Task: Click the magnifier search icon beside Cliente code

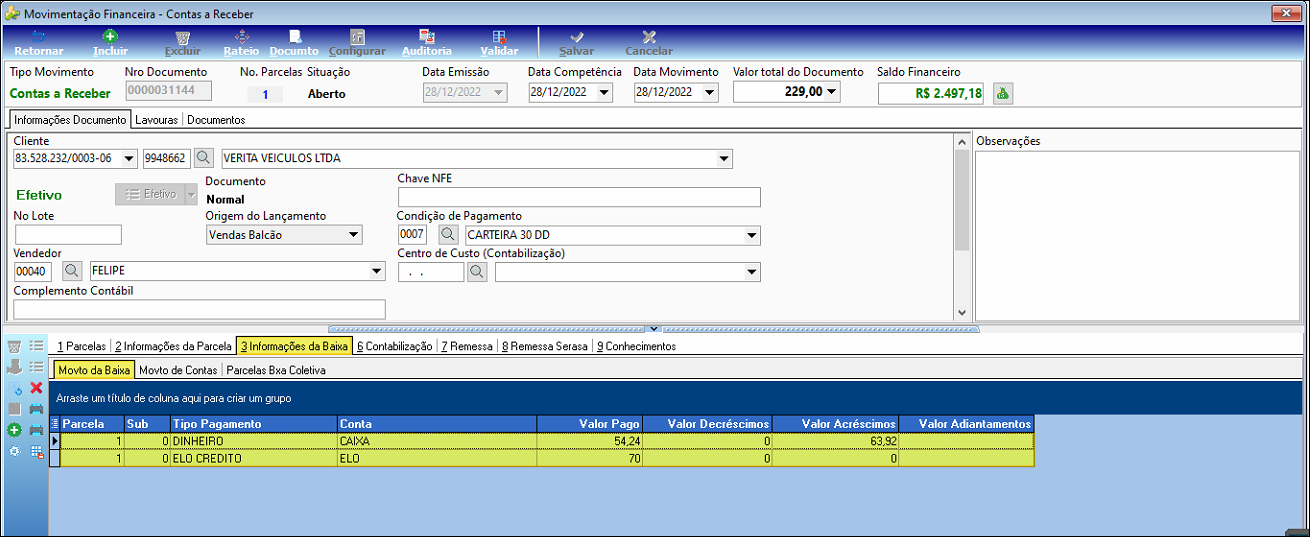Action: coord(204,158)
